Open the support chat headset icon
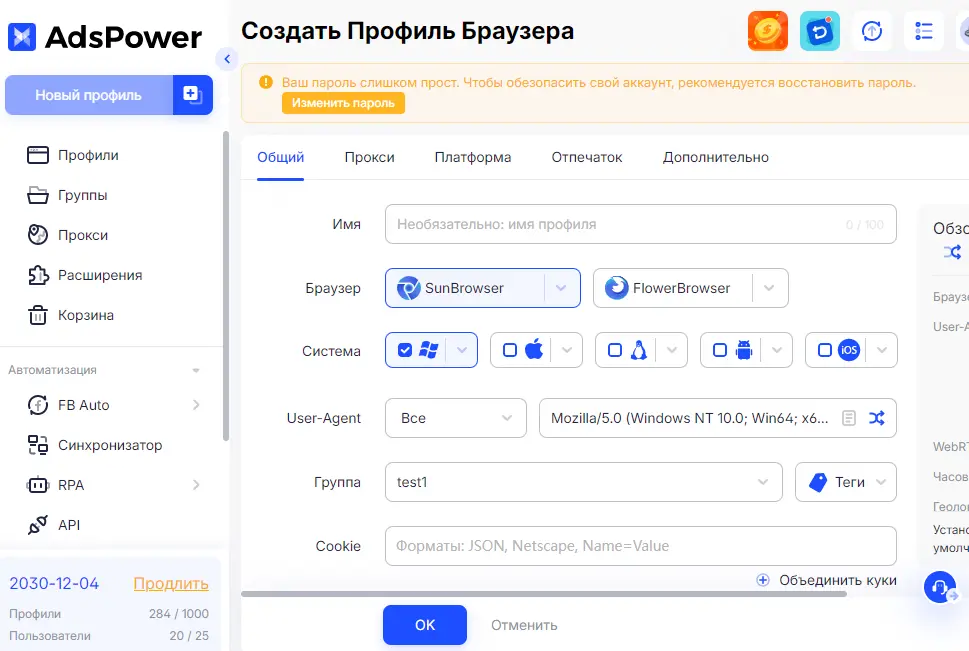The width and height of the screenshot is (969, 651). [x=940, y=587]
